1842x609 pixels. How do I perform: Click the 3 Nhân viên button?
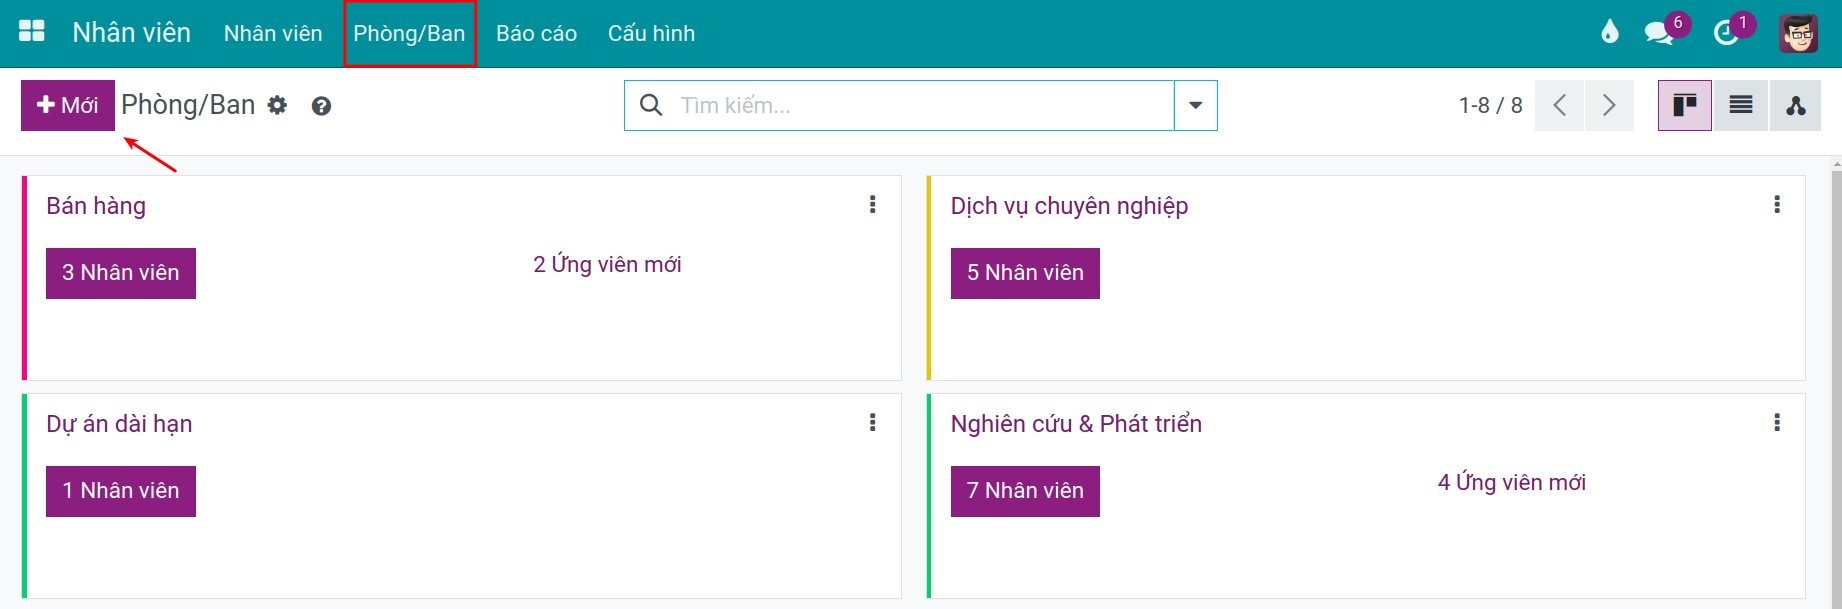coord(121,273)
